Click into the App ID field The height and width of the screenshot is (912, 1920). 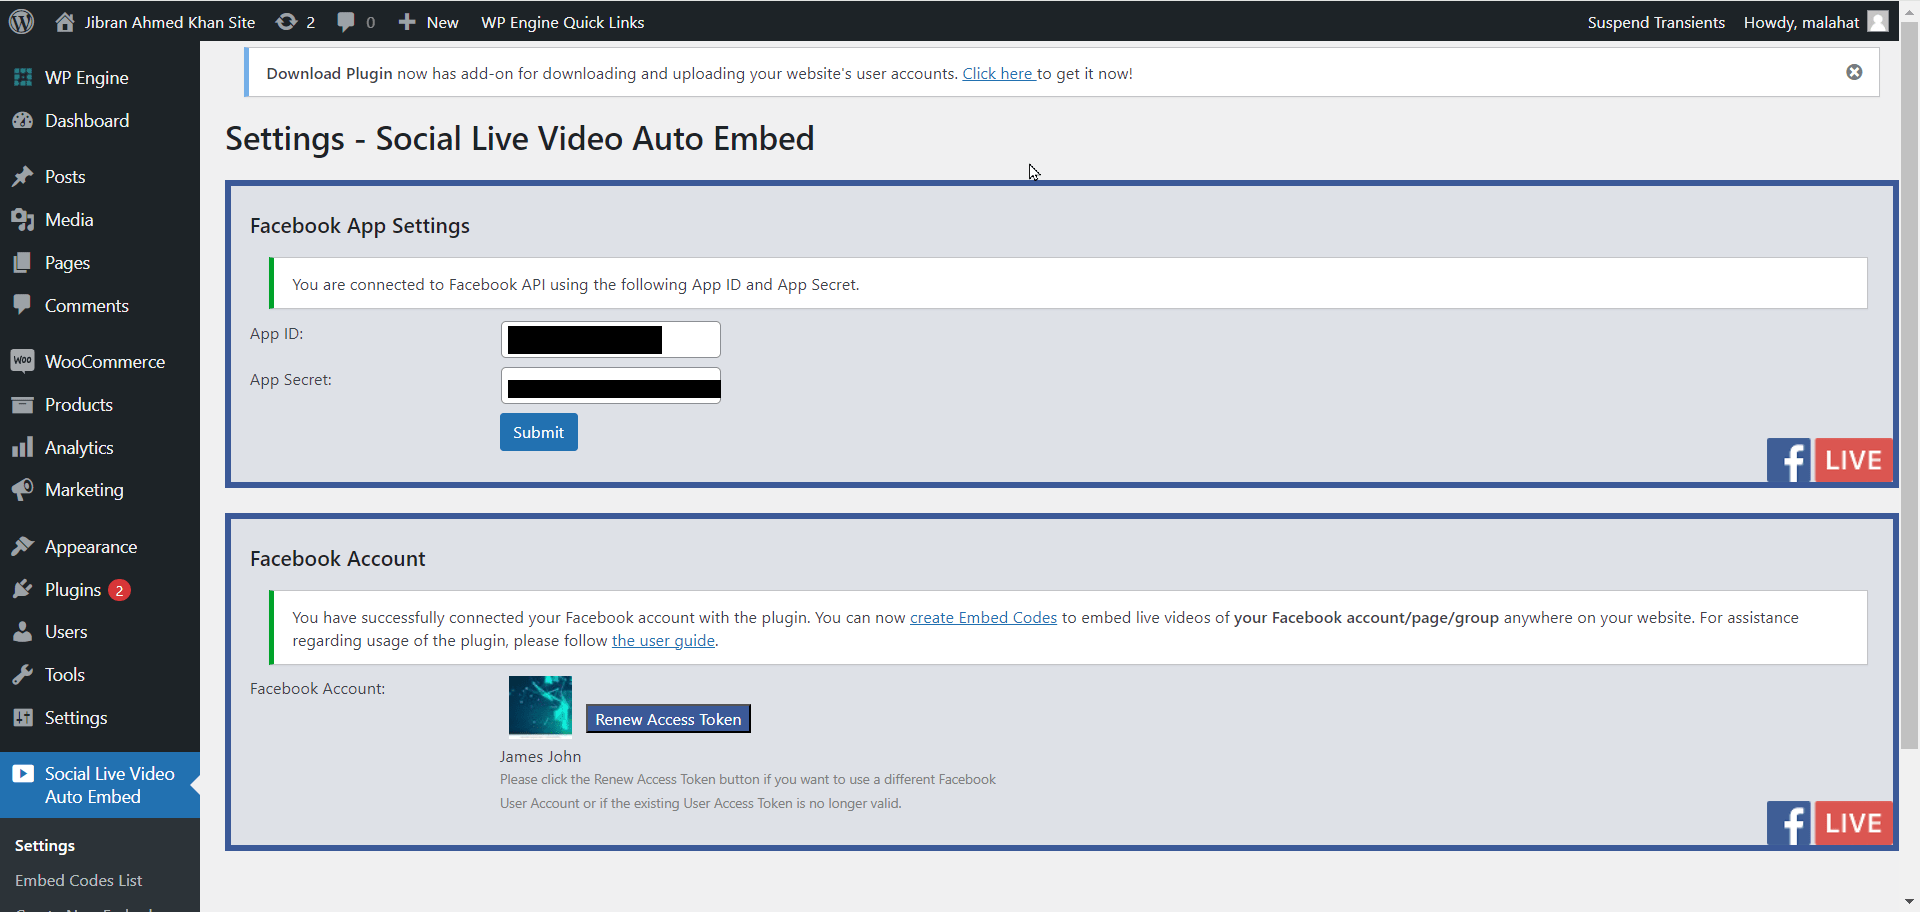tap(610, 340)
